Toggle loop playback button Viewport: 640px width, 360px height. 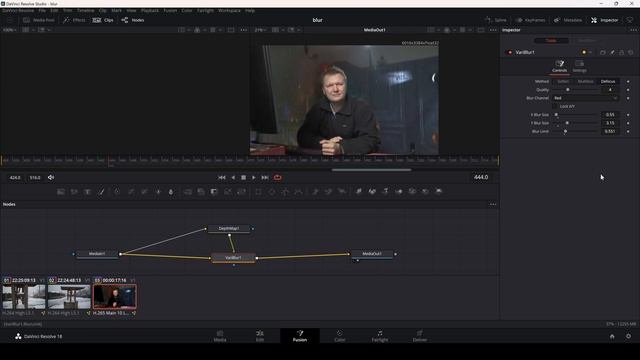[278, 178]
